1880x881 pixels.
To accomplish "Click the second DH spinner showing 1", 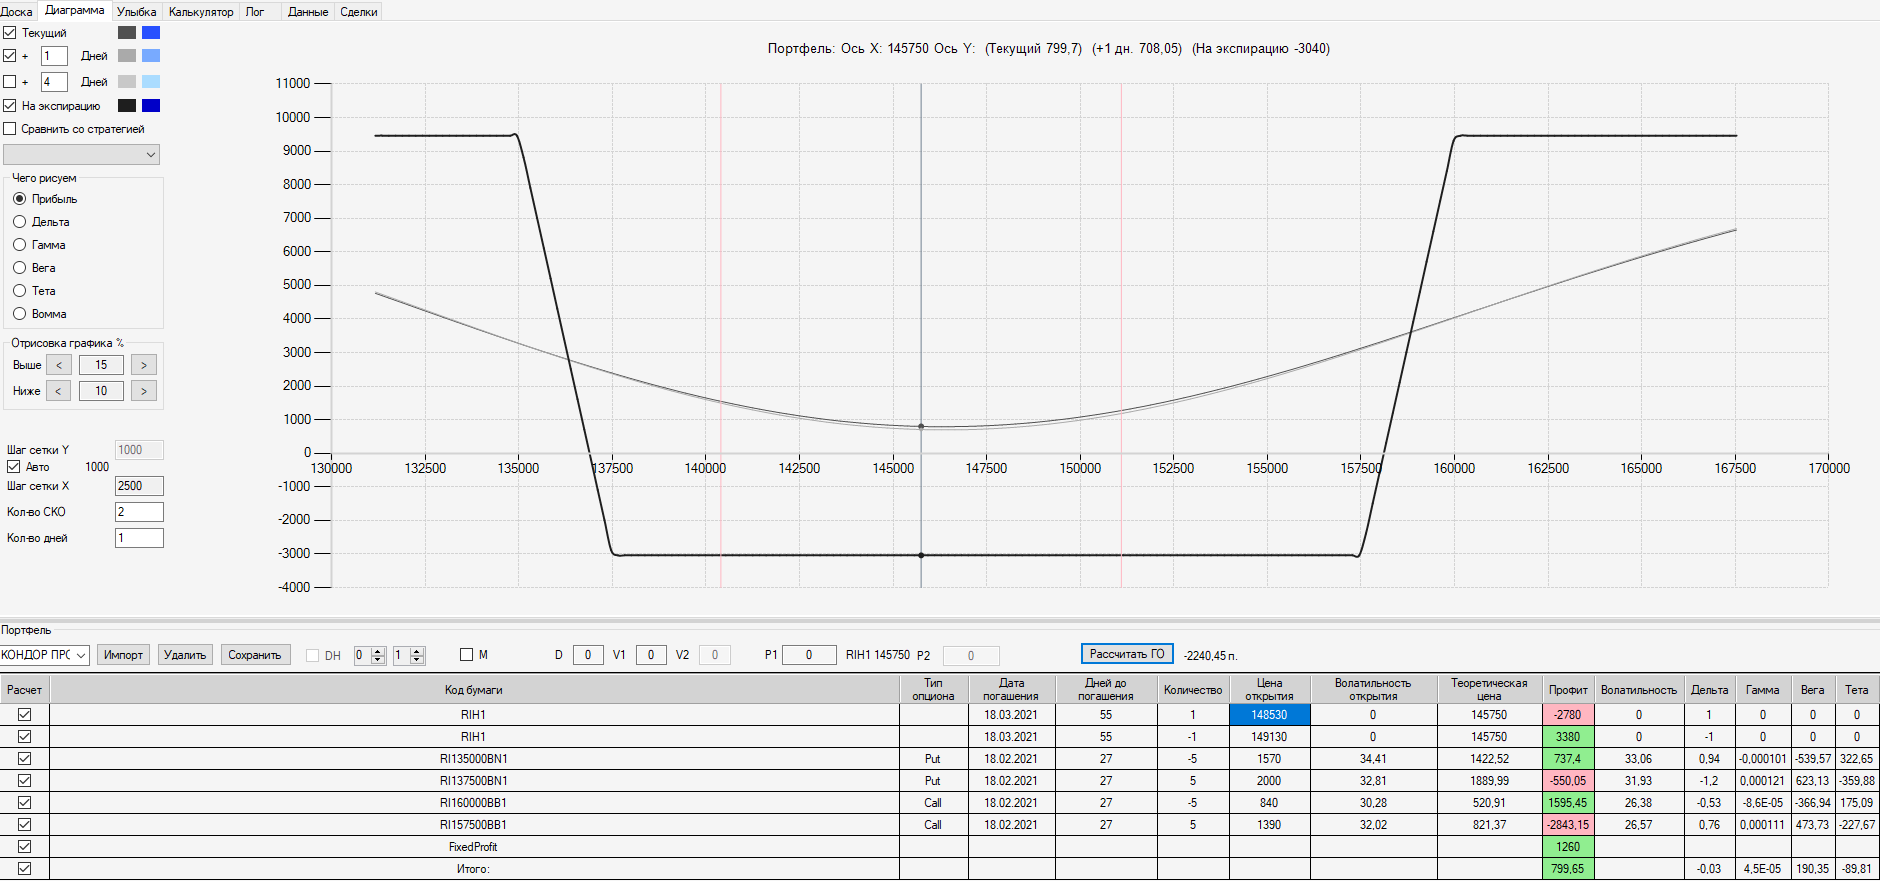I will point(409,655).
